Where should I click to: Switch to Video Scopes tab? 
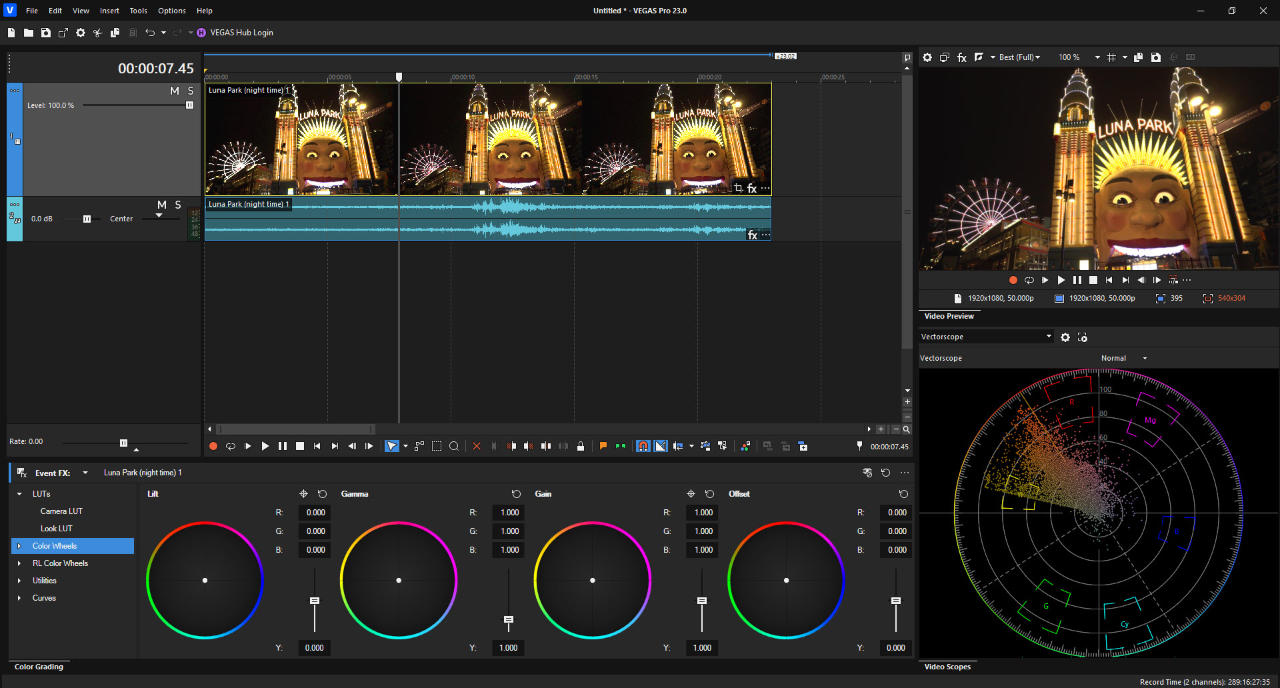click(x=947, y=666)
